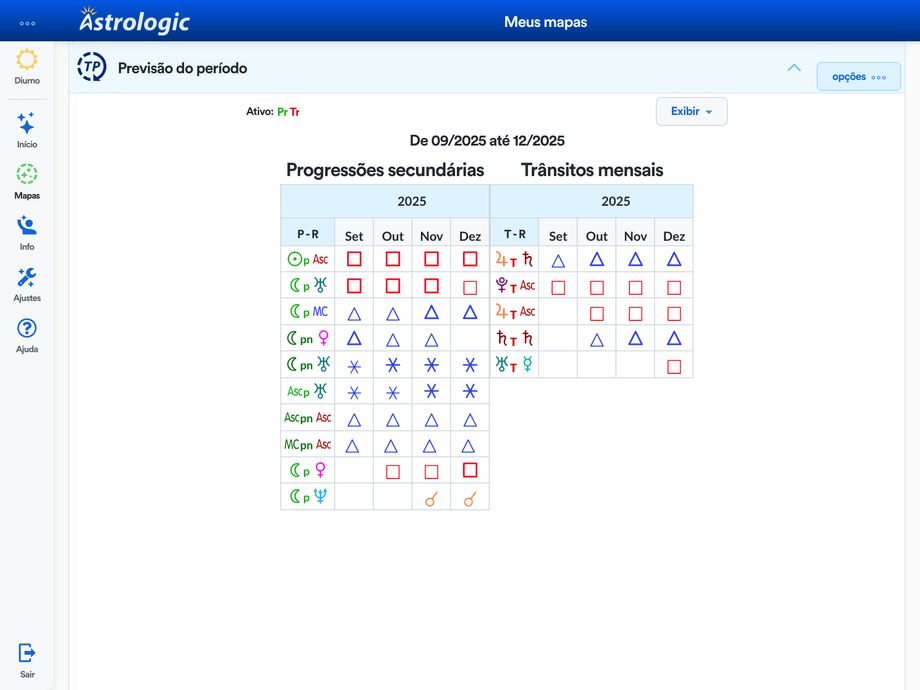Select the Moon pn Uranus row label

[x=308, y=364]
